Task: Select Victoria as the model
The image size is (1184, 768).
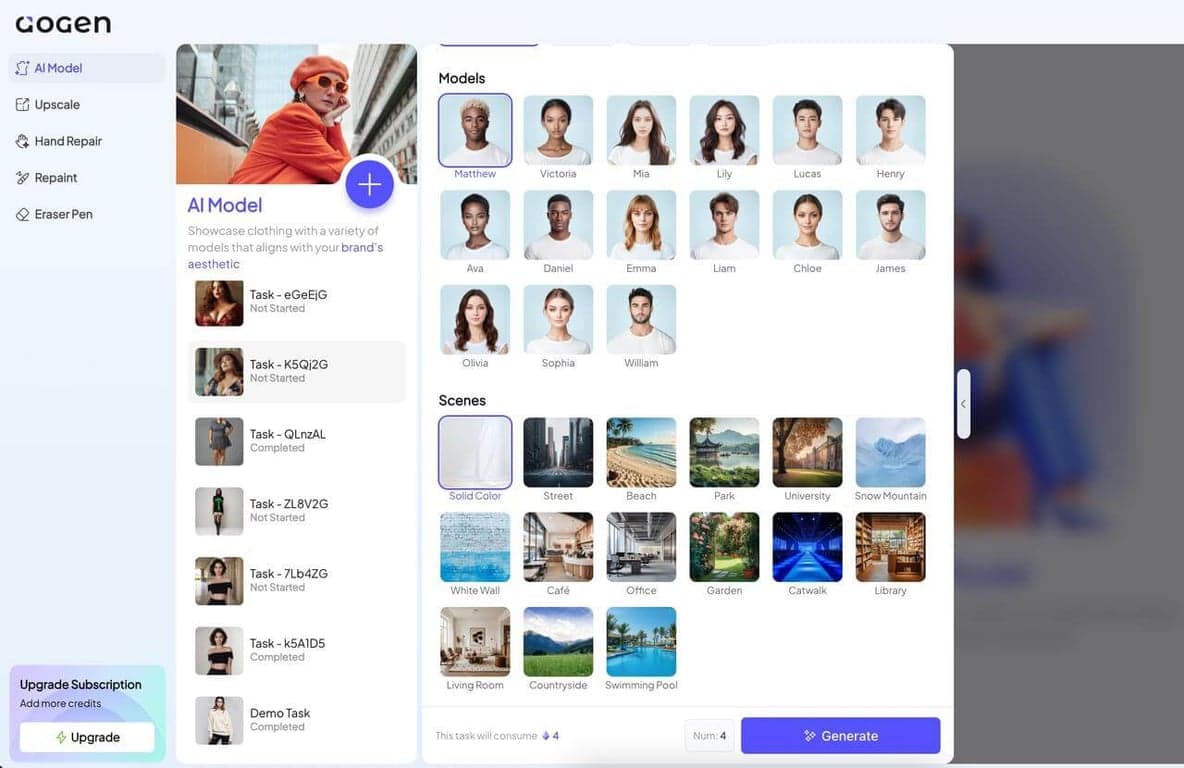Action: [x=558, y=131]
